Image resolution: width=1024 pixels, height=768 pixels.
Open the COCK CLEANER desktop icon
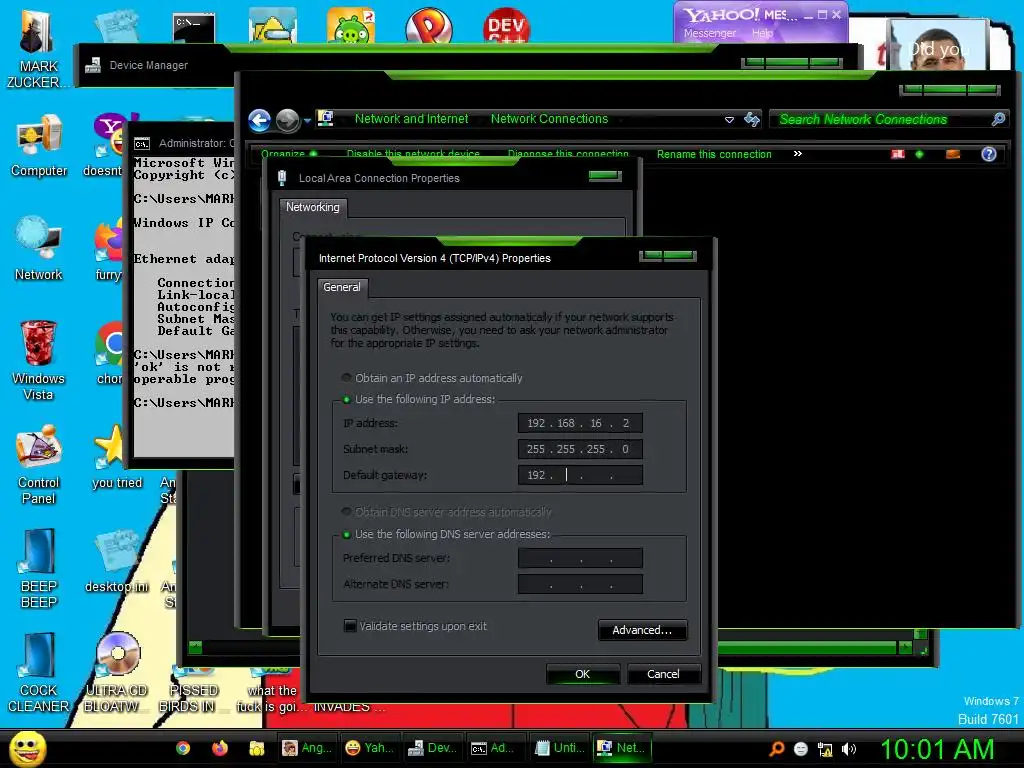click(x=39, y=673)
